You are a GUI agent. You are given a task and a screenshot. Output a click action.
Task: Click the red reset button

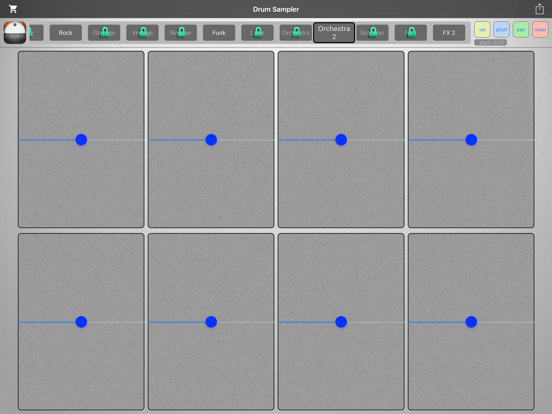540,30
